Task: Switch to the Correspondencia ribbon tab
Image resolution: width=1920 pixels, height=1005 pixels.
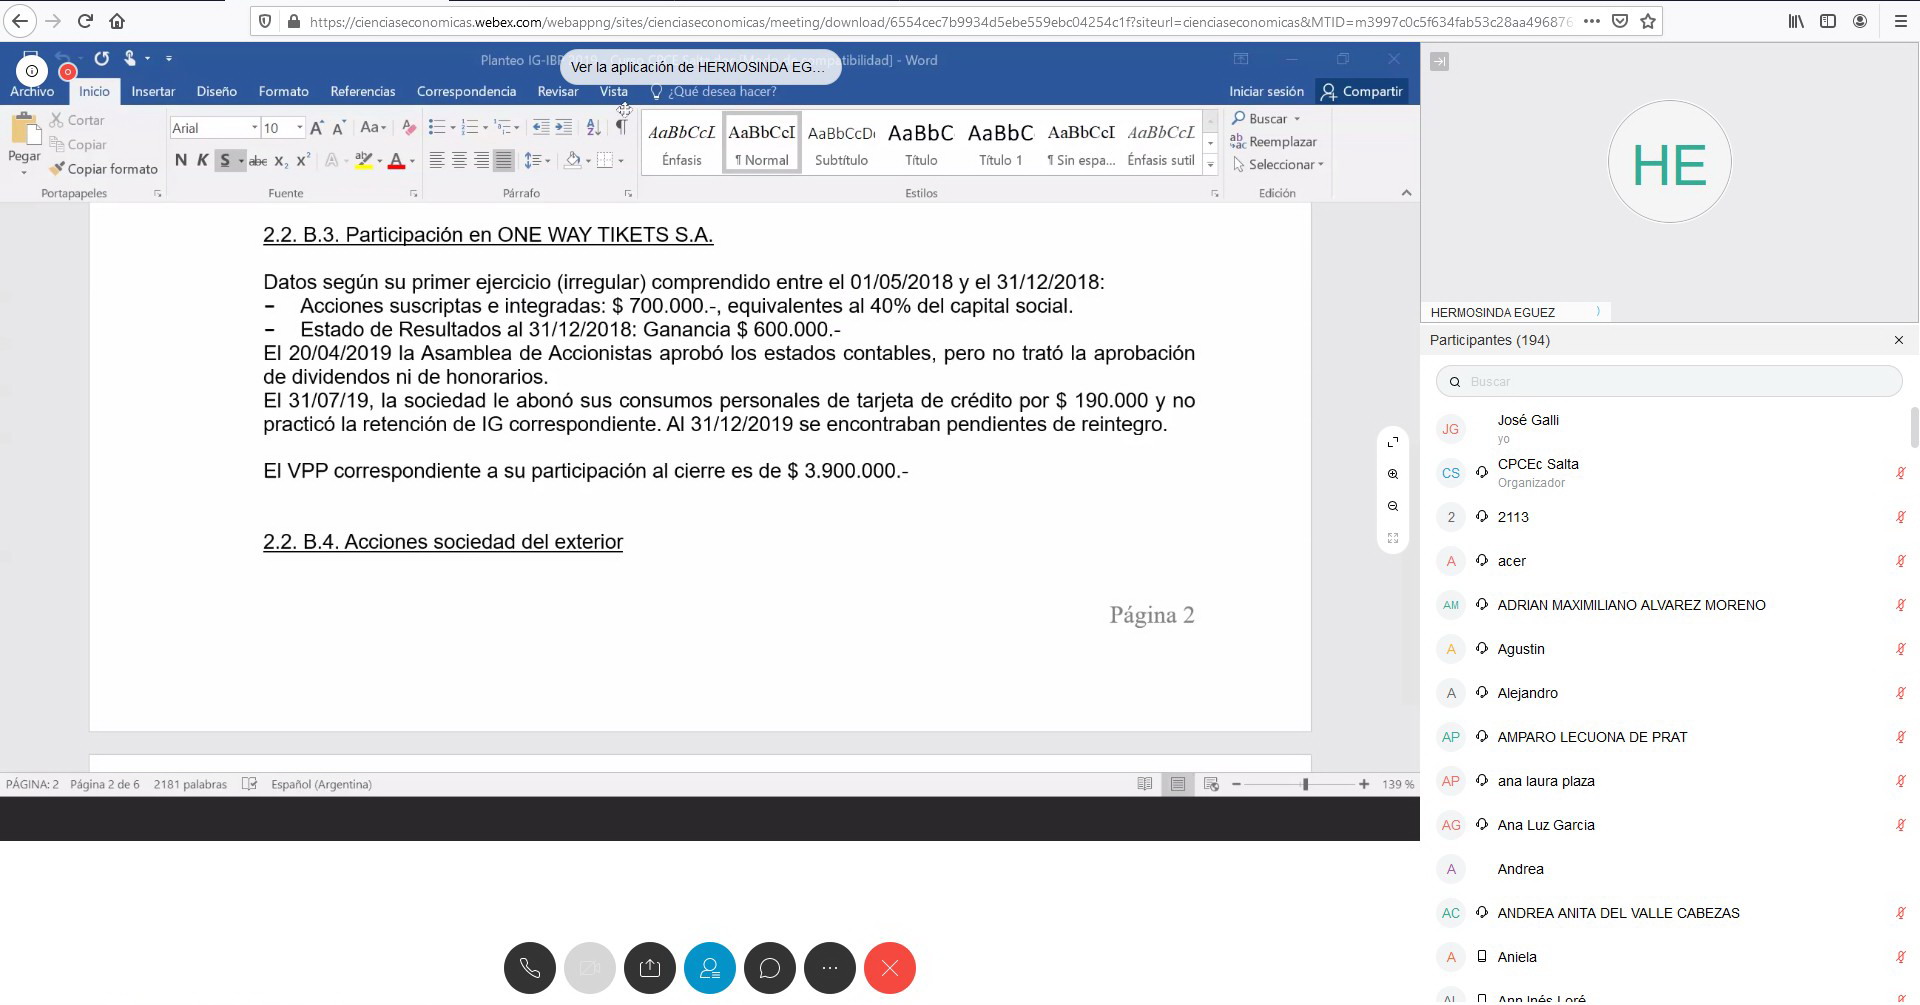Action: click(x=466, y=91)
